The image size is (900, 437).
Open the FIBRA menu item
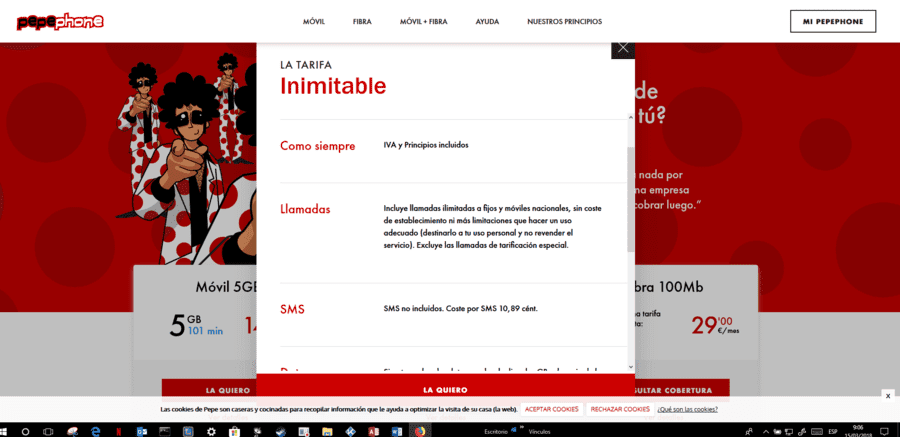click(x=362, y=22)
